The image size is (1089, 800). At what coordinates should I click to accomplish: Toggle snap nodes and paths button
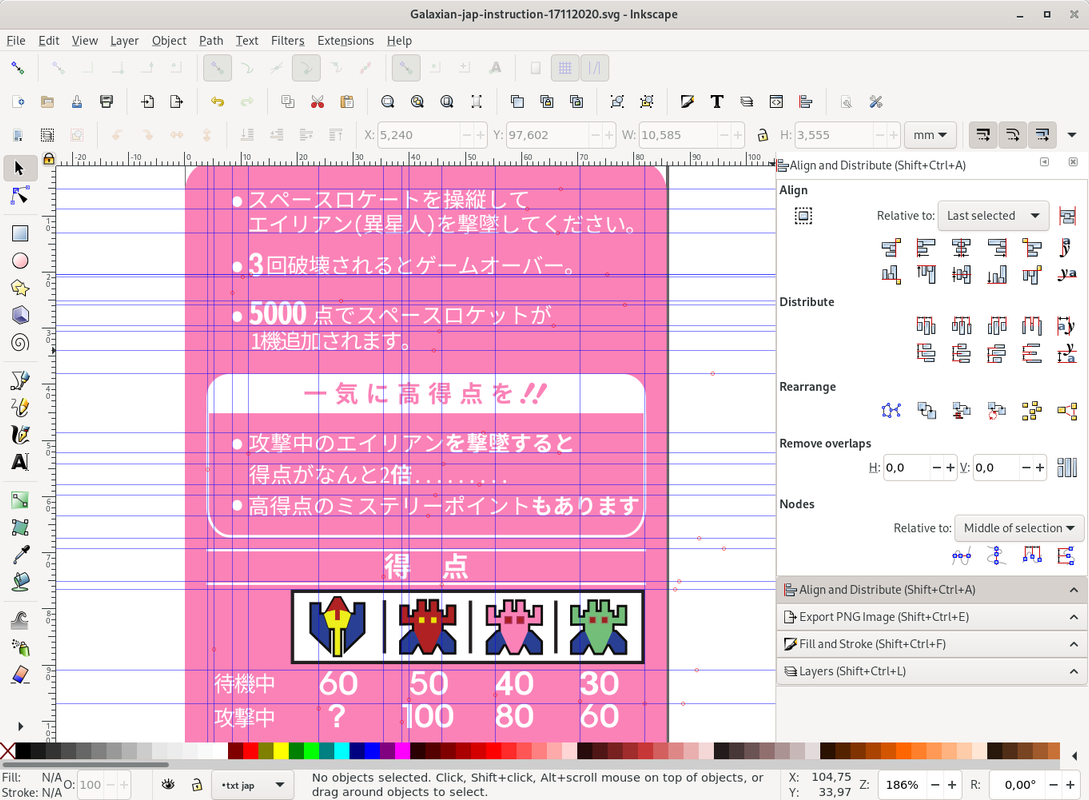coord(217,68)
